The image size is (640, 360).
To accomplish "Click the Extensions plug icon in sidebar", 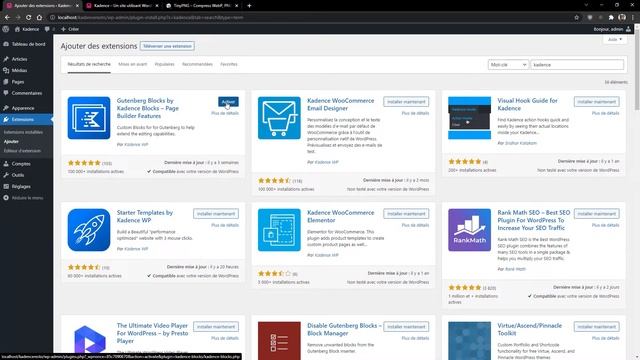I will (6, 120).
